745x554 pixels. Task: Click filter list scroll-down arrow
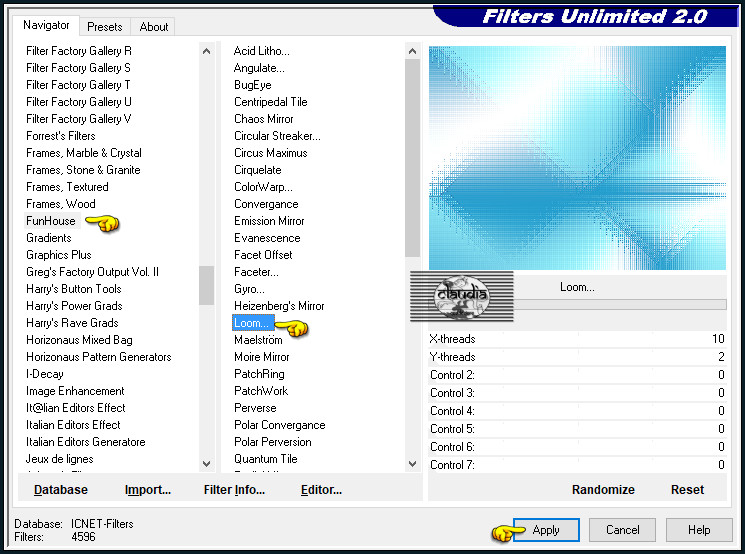pos(412,464)
